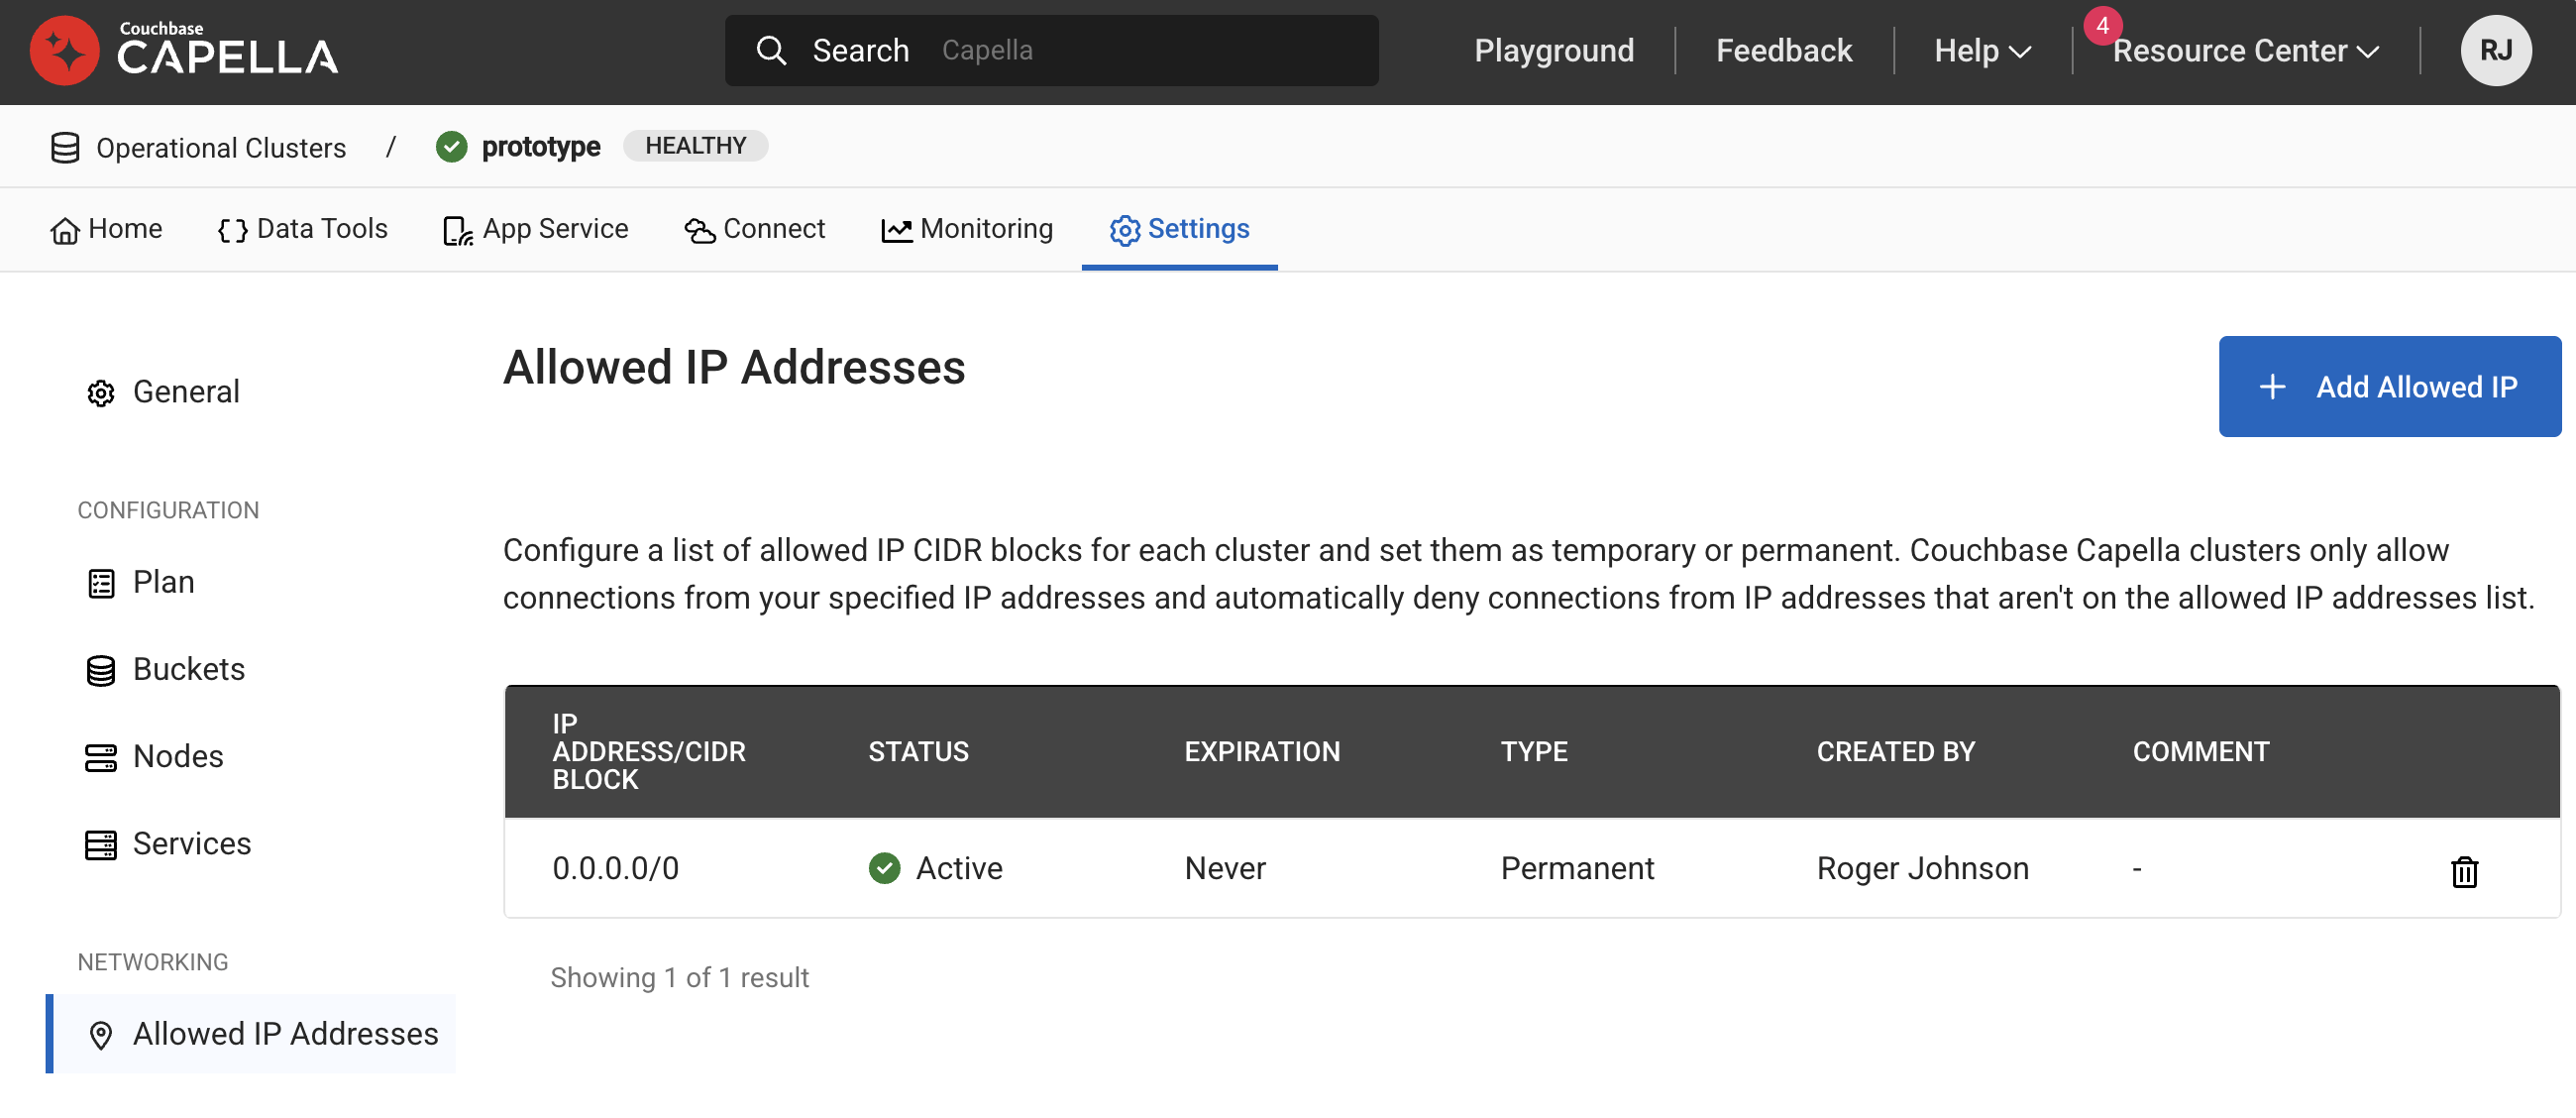Open the Monitoring tab
Screen dimensions: 2576x1118
point(966,229)
